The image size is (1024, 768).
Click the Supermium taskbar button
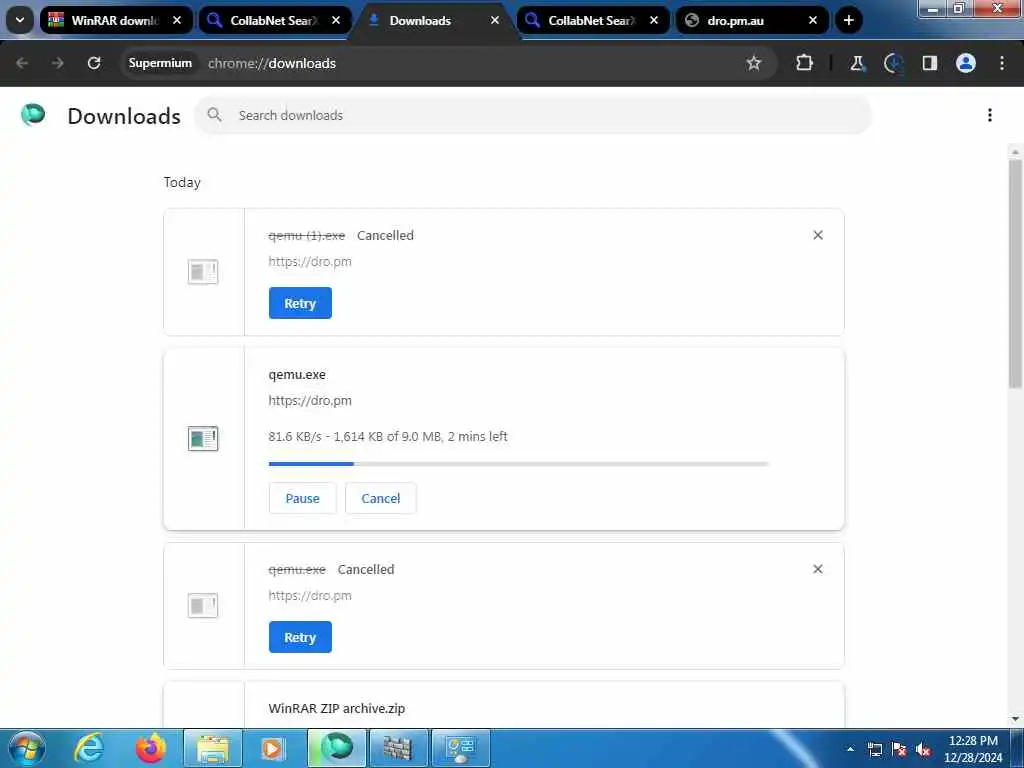pos(337,748)
